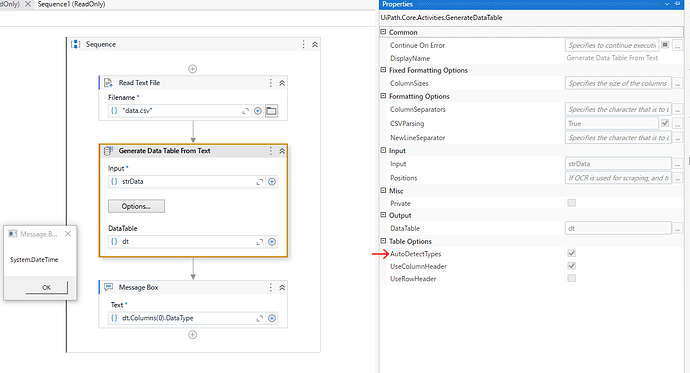This screenshot has width=690, height=373.
Task: Collapse the Input properties section
Action: tap(383, 150)
